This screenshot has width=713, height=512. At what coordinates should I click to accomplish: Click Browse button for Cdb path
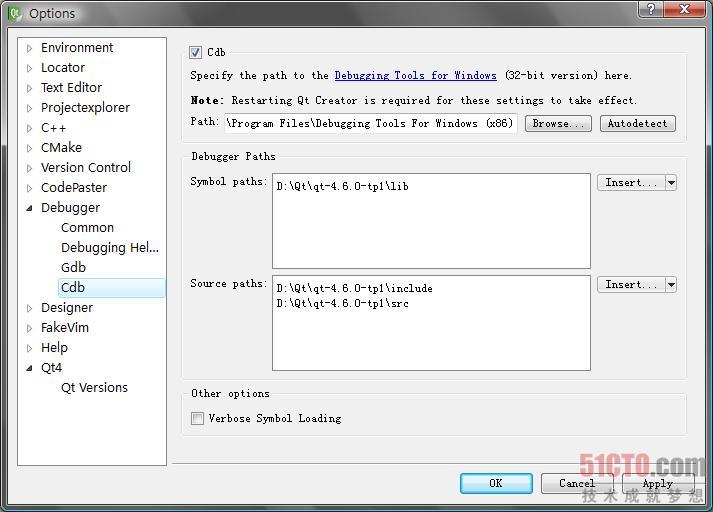point(558,124)
